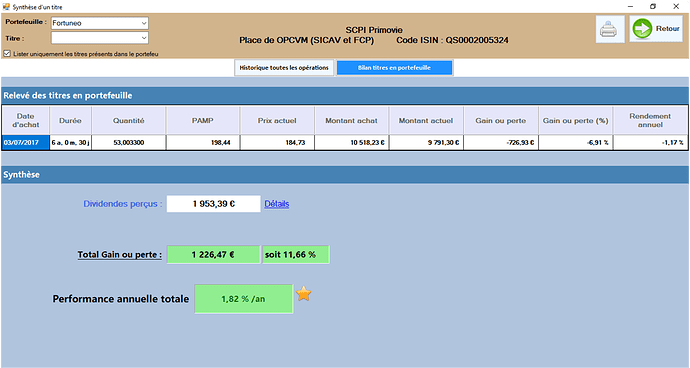Click the Gain ou perte (%) column header

pos(575,120)
